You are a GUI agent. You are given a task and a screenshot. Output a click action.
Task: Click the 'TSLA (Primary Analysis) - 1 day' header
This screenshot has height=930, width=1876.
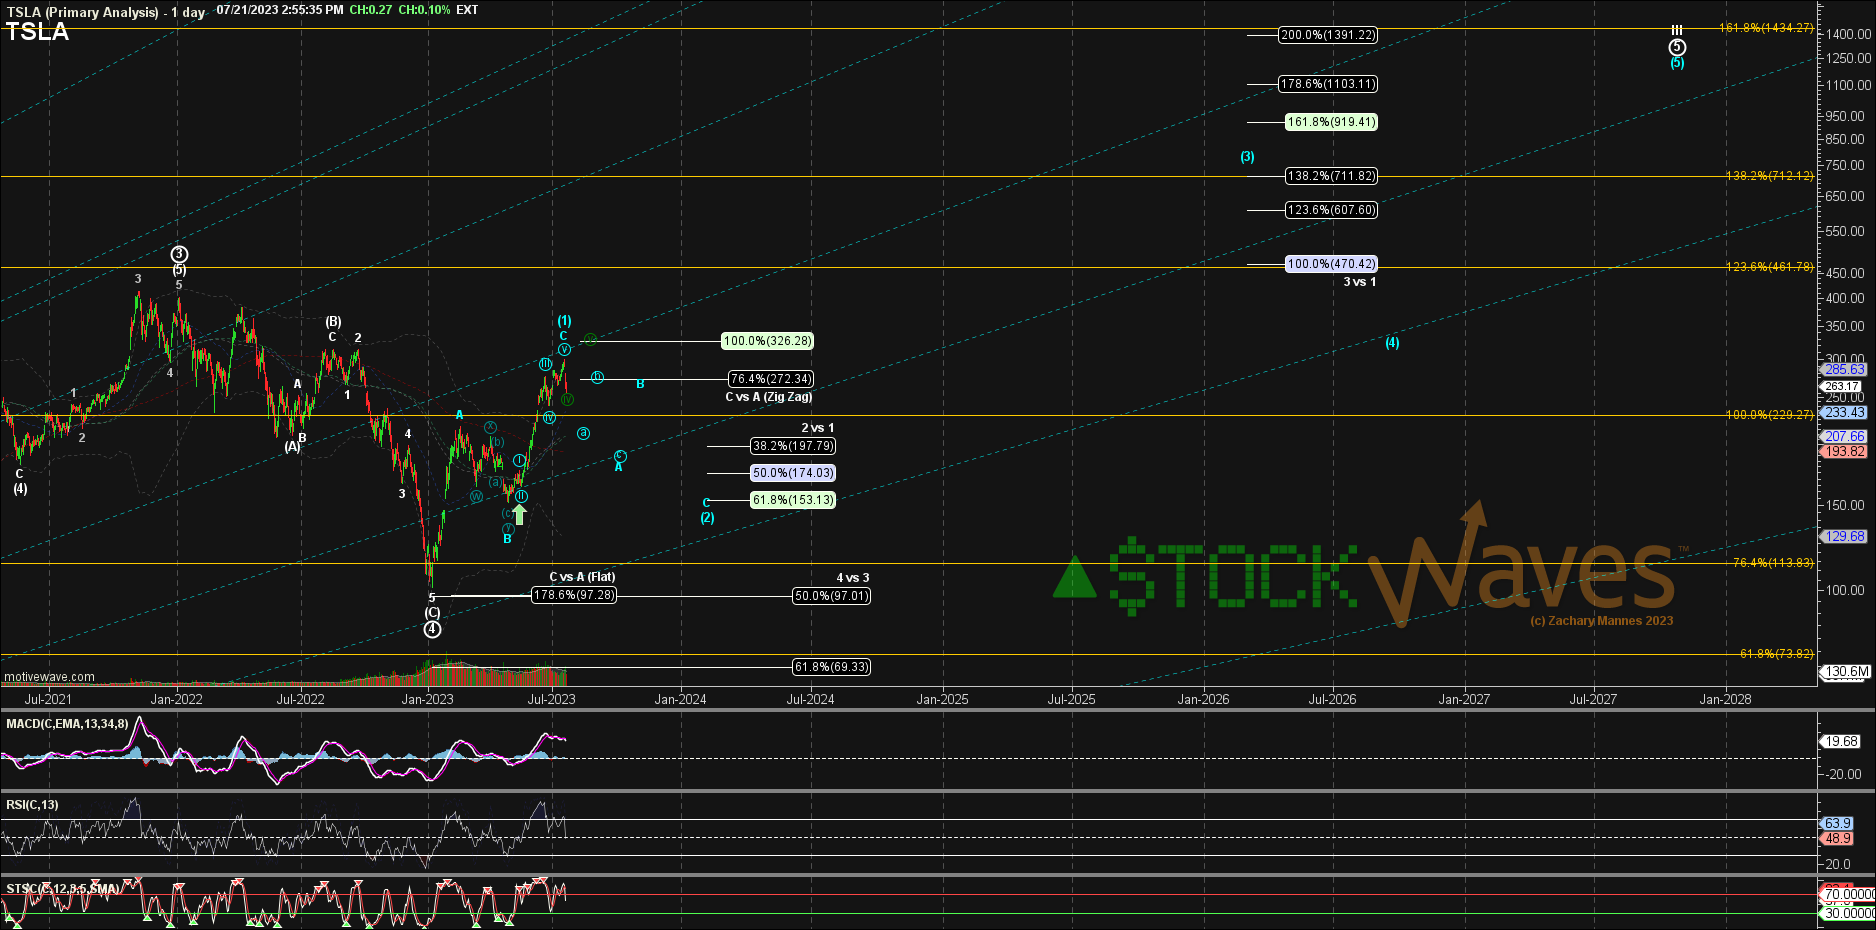(x=105, y=12)
